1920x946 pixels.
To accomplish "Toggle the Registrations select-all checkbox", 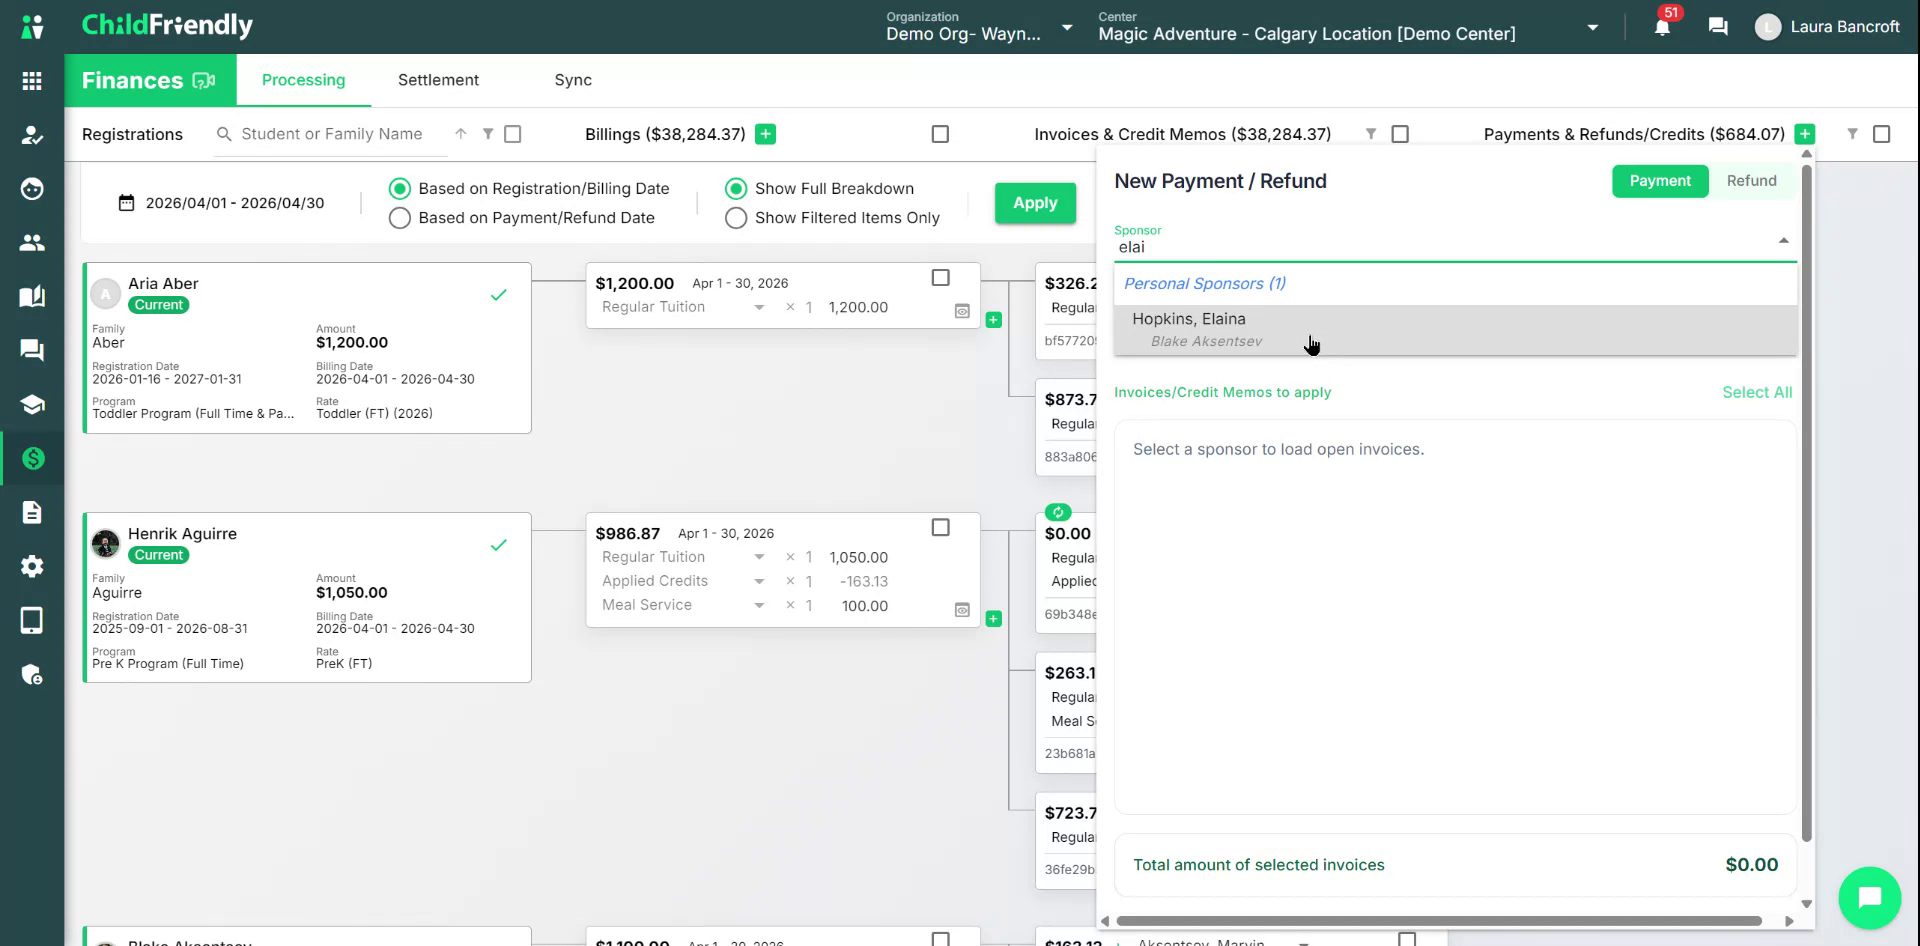I will tap(513, 134).
